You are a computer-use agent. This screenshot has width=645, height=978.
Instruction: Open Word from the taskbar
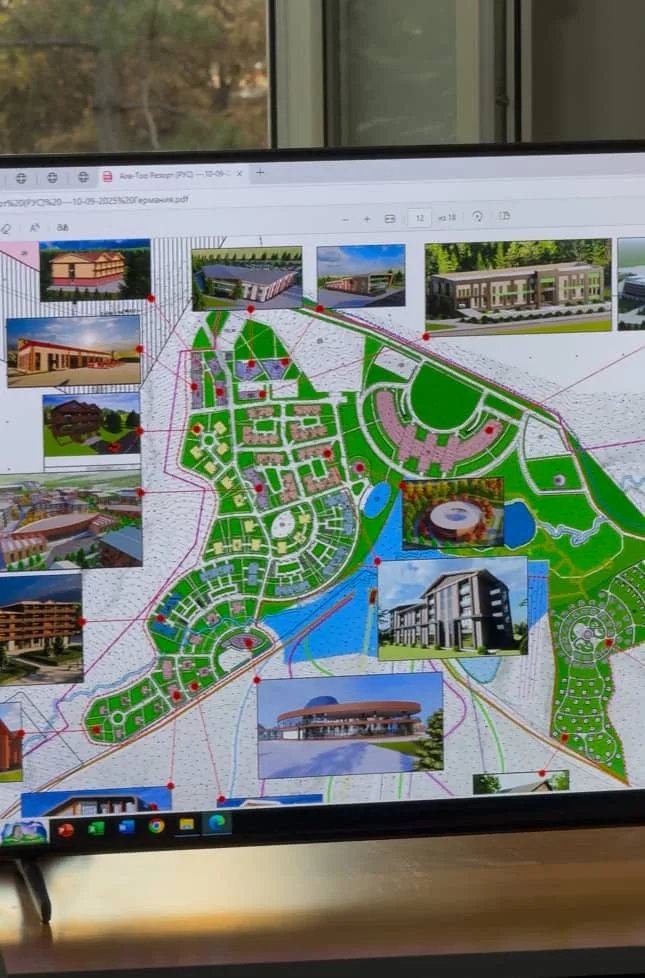[126, 827]
